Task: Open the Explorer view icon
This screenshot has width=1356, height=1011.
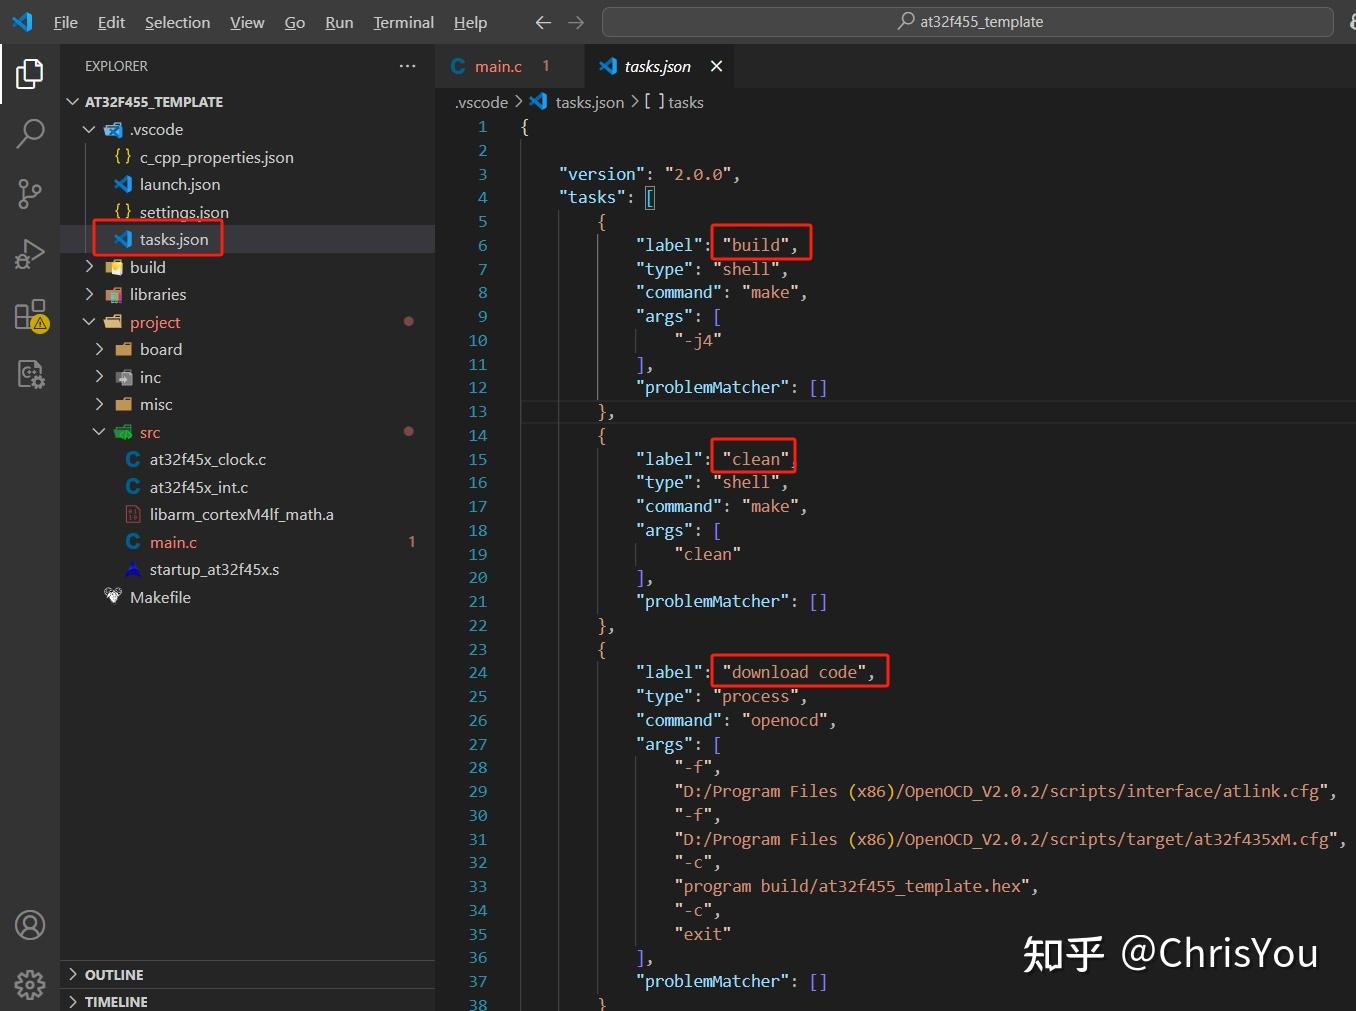Action: tap(29, 73)
